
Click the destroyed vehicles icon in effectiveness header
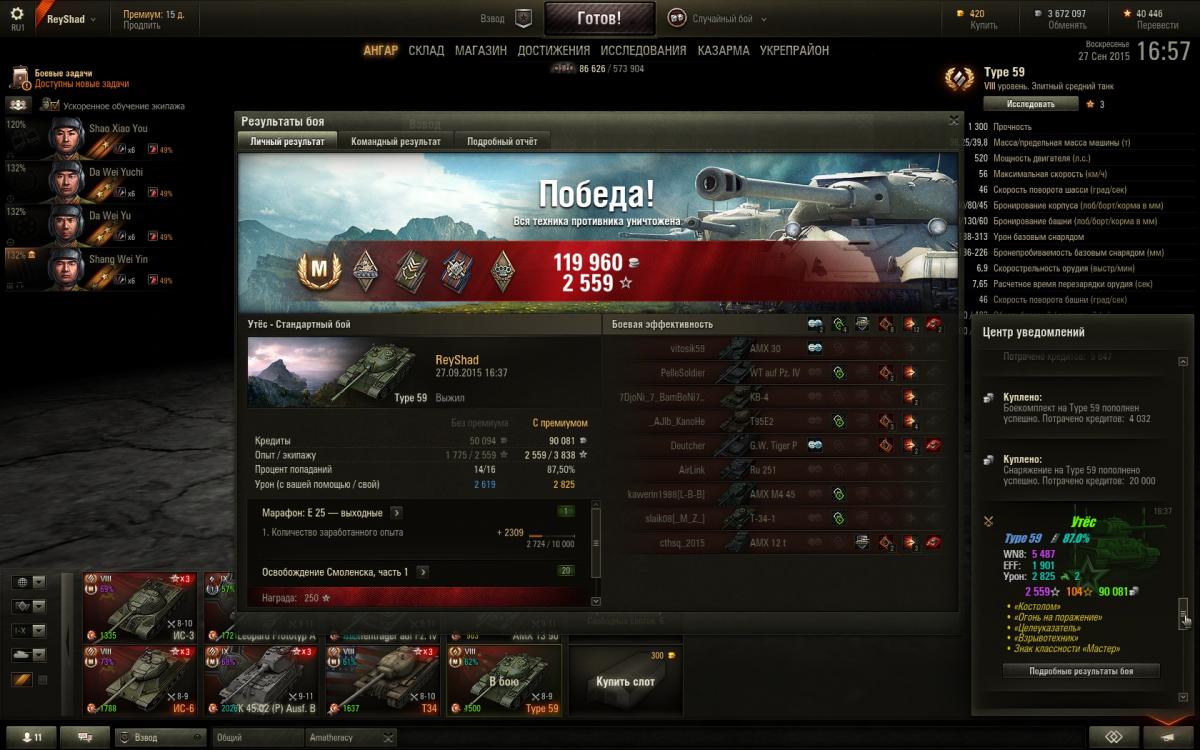933,324
